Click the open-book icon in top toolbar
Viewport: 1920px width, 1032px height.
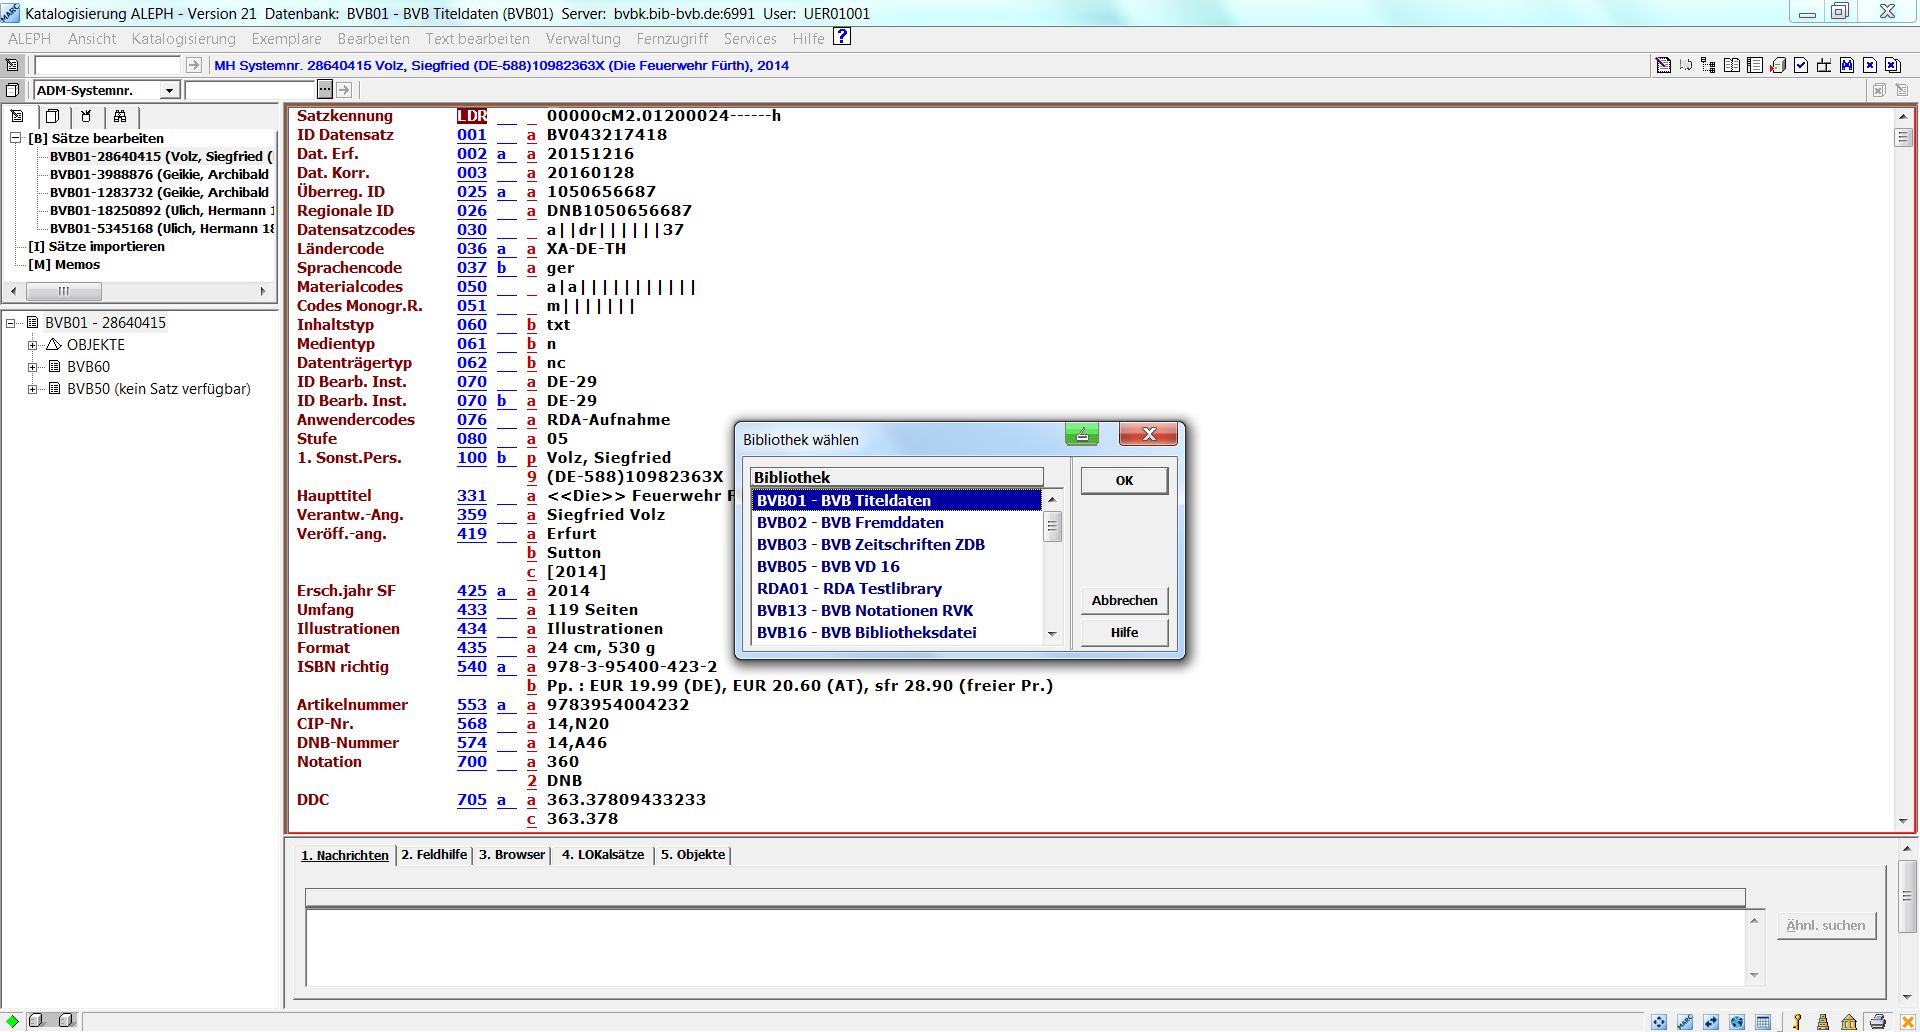click(1732, 65)
